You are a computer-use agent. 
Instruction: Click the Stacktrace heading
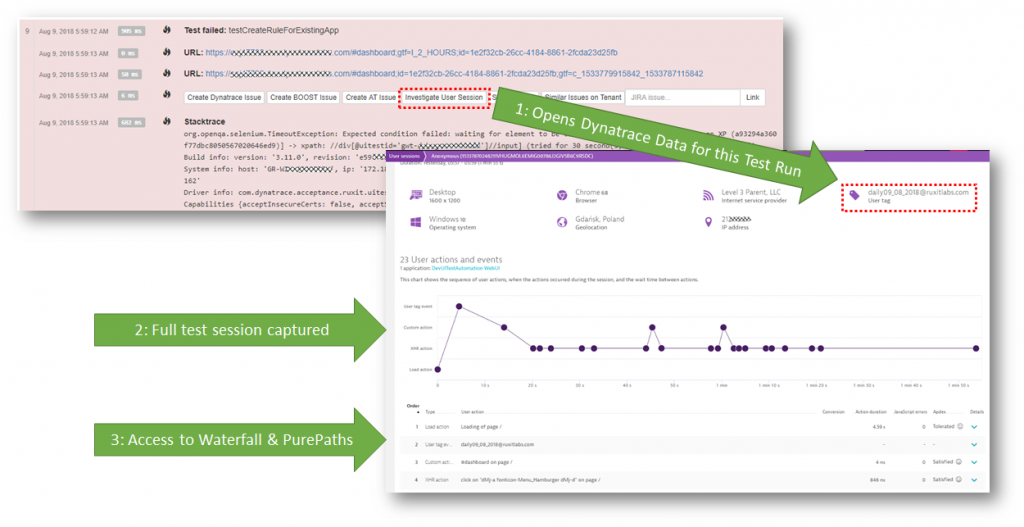click(204, 121)
